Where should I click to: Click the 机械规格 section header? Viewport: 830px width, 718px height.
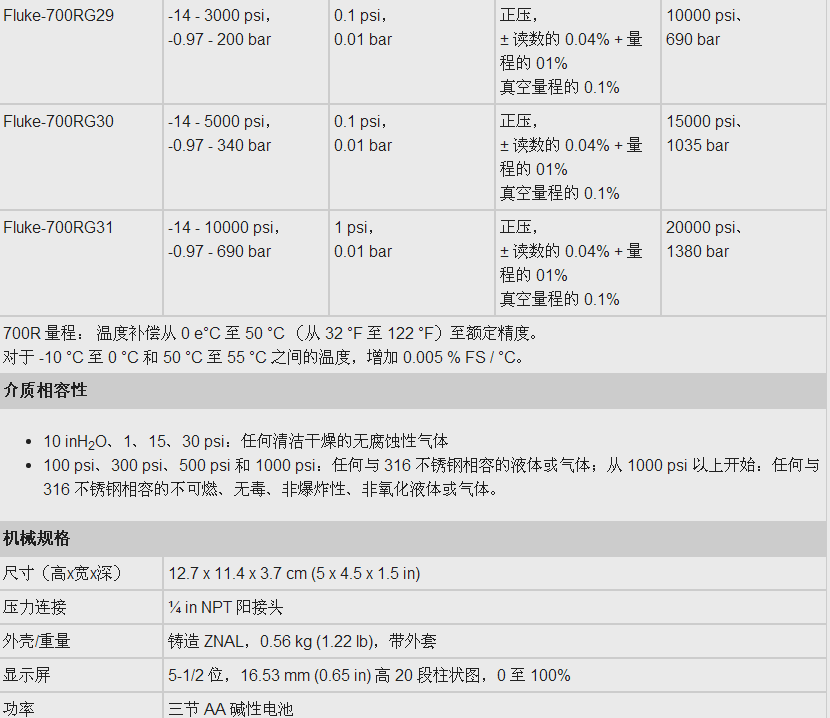(x=37, y=539)
